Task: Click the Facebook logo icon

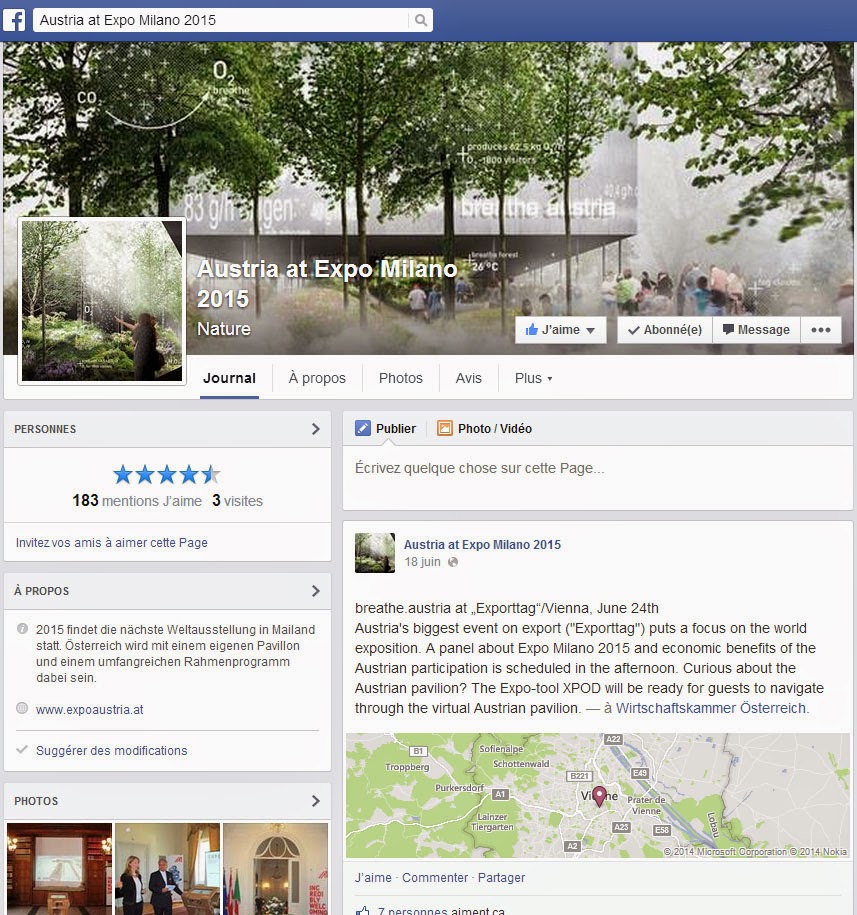Action: click(x=14, y=20)
